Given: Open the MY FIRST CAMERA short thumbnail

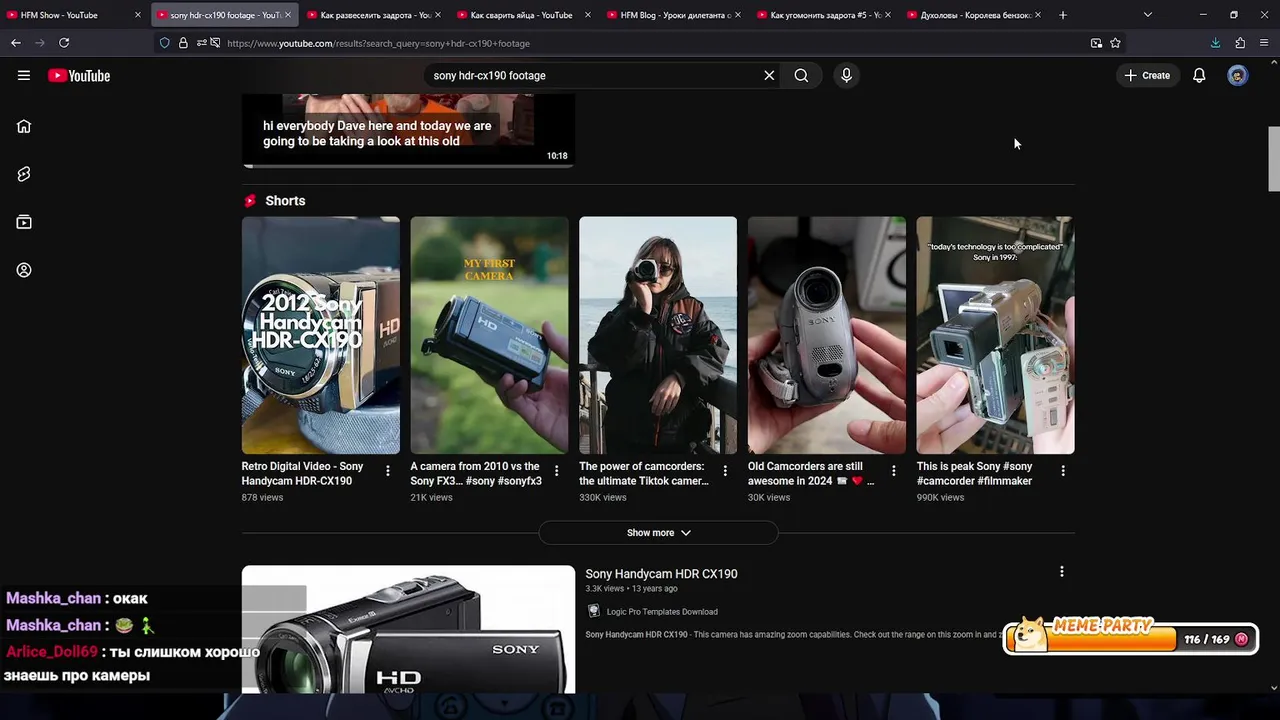Looking at the screenshot, I should pos(489,335).
